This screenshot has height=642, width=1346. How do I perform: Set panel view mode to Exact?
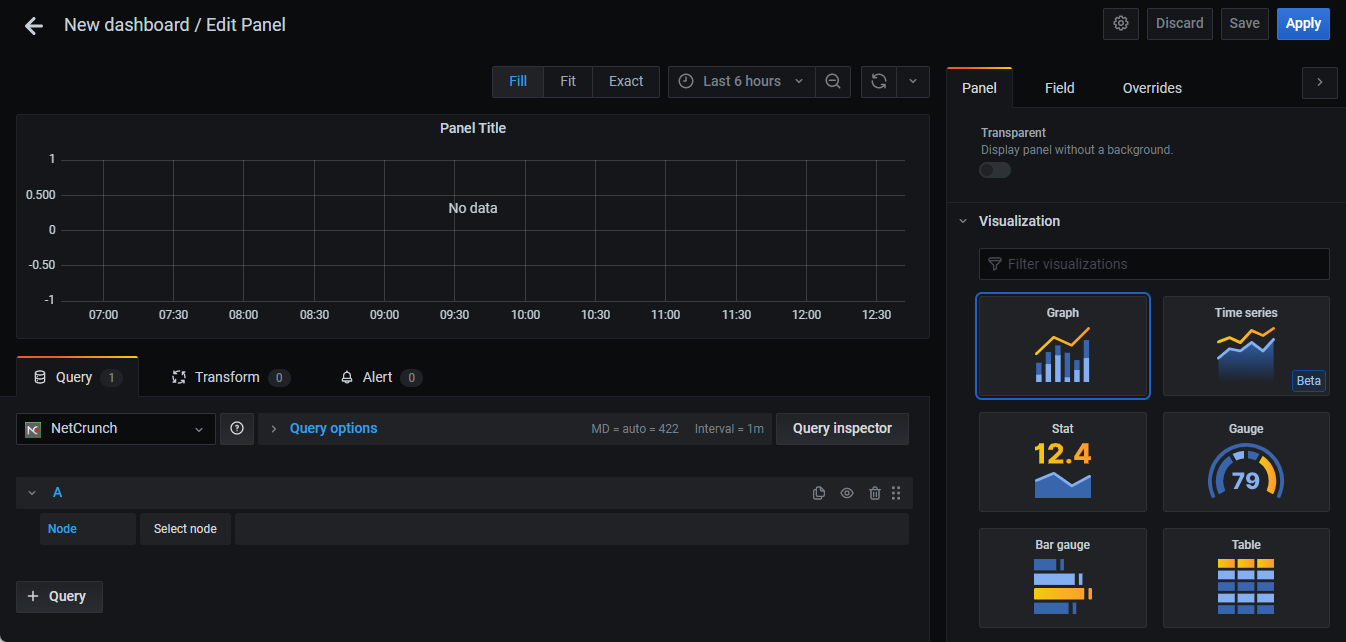click(626, 82)
